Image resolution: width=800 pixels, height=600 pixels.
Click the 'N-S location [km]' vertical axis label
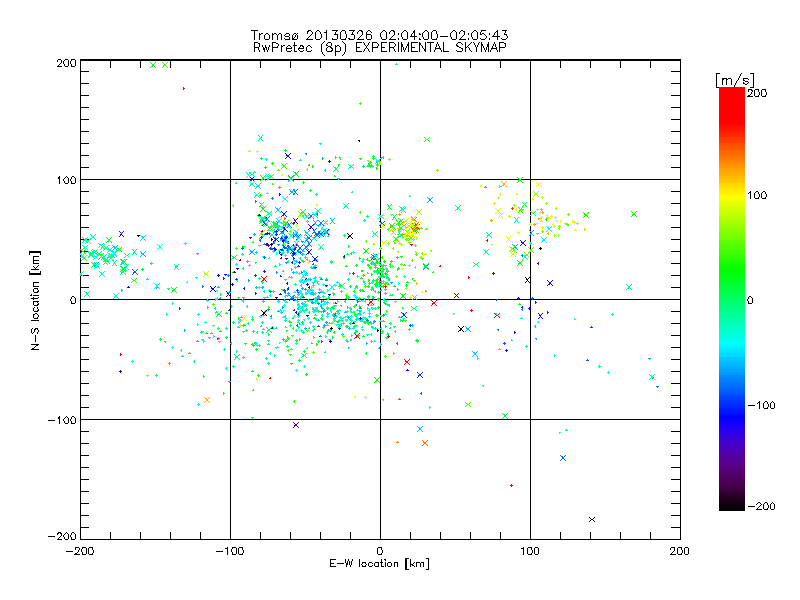pyautogui.click(x=35, y=300)
